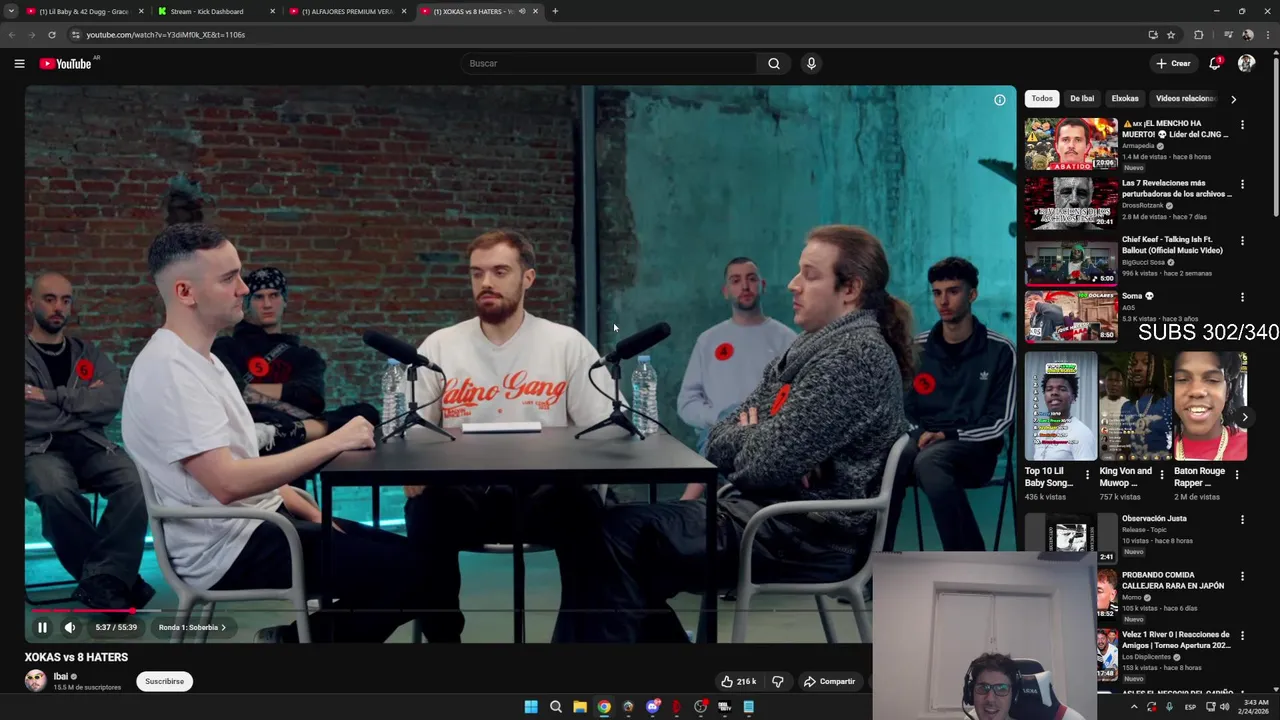Open Windows taskbar search
Screen dimensions: 1280x720
click(556, 707)
